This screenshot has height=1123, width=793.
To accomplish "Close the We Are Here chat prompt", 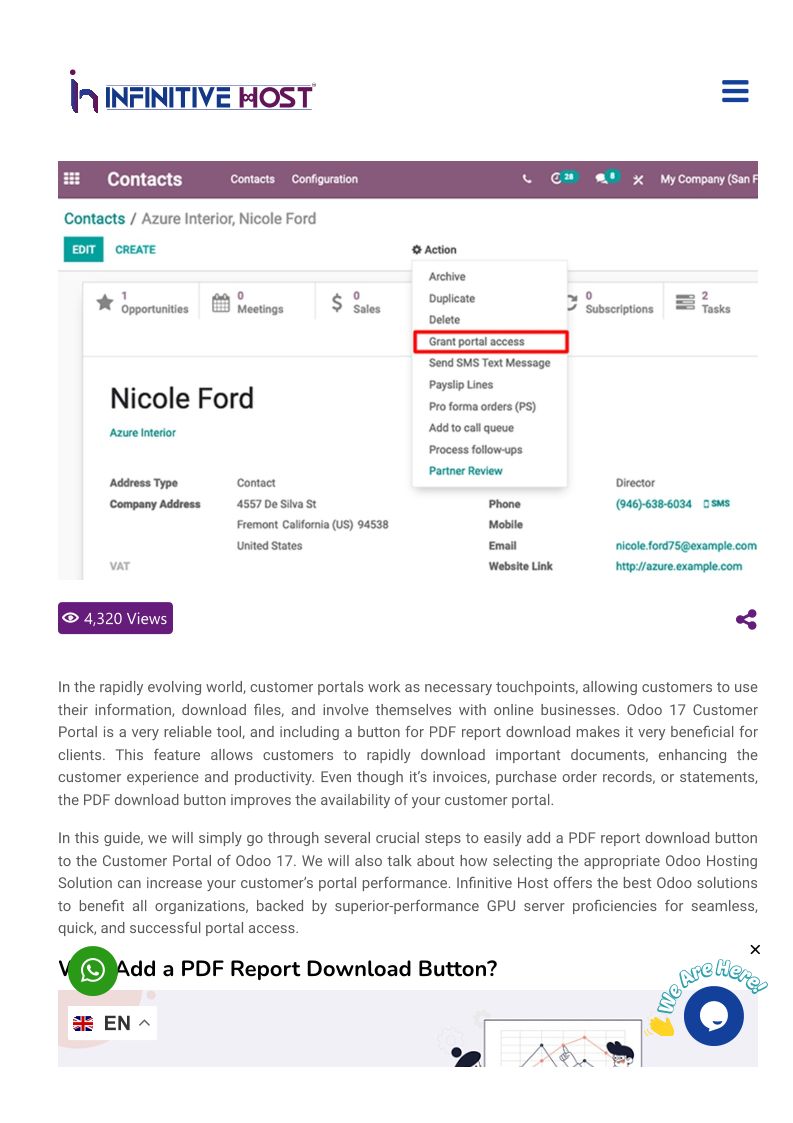I will (755, 949).
